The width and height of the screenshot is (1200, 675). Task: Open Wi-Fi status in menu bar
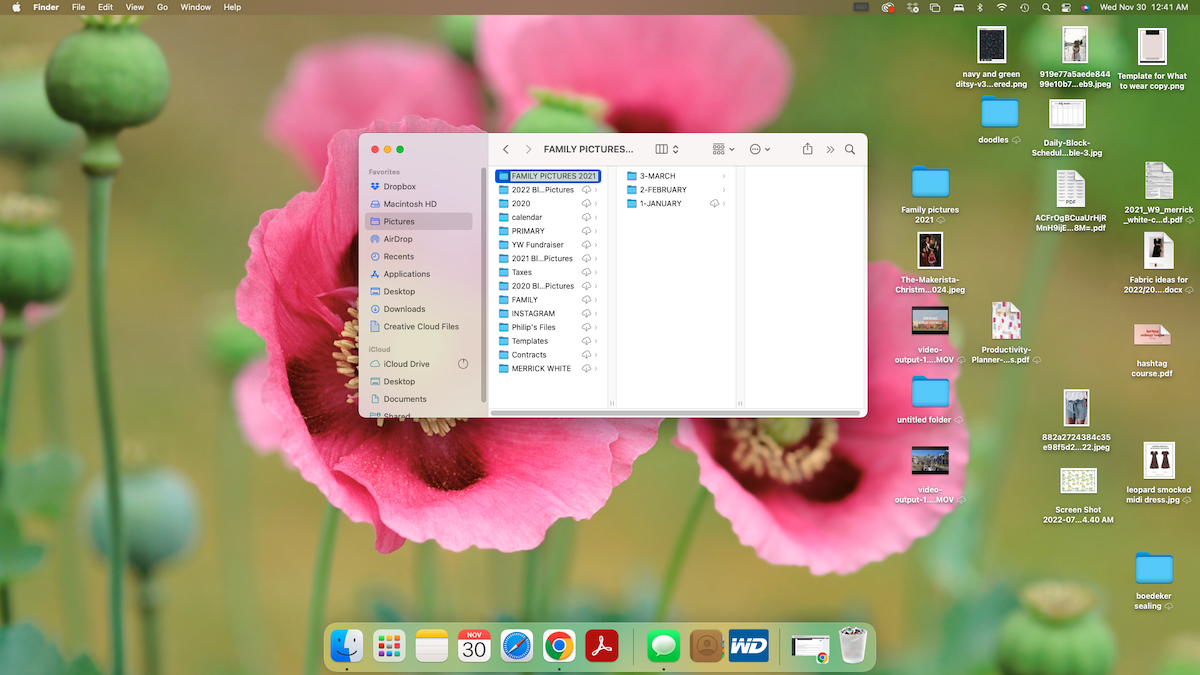(x=1002, y=7)
